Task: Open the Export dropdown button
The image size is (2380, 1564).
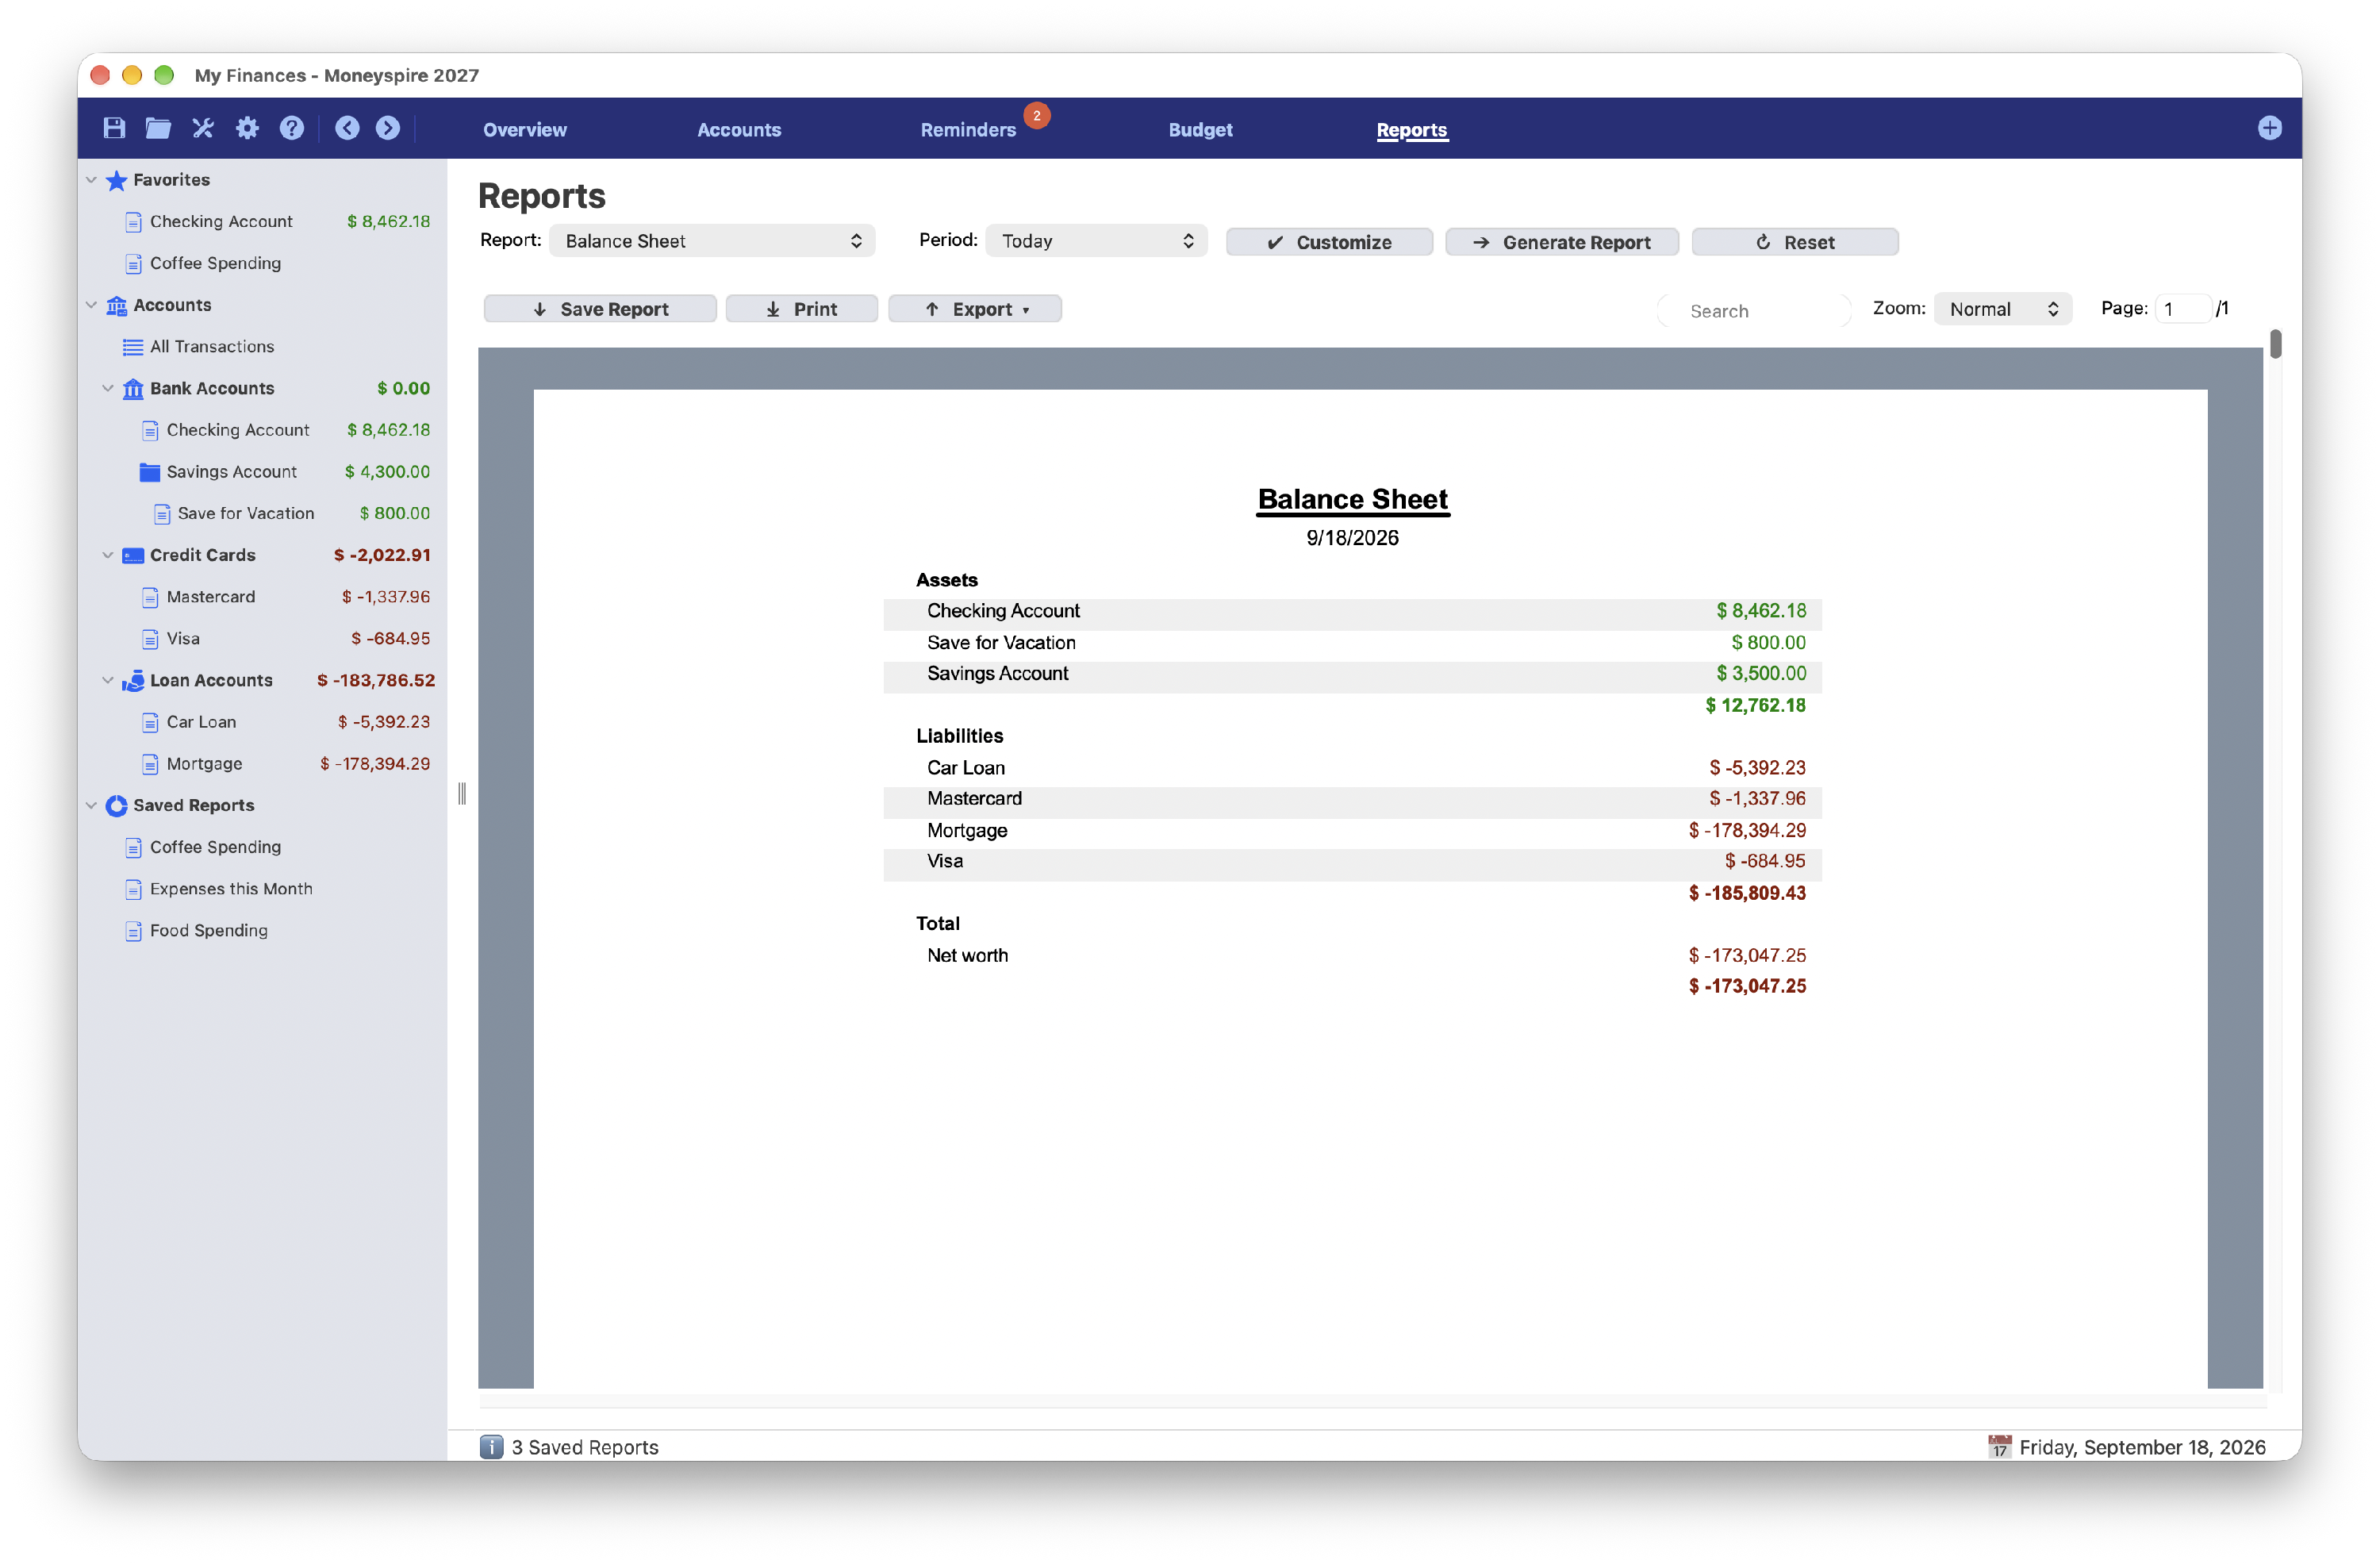Action: (974, 309)
